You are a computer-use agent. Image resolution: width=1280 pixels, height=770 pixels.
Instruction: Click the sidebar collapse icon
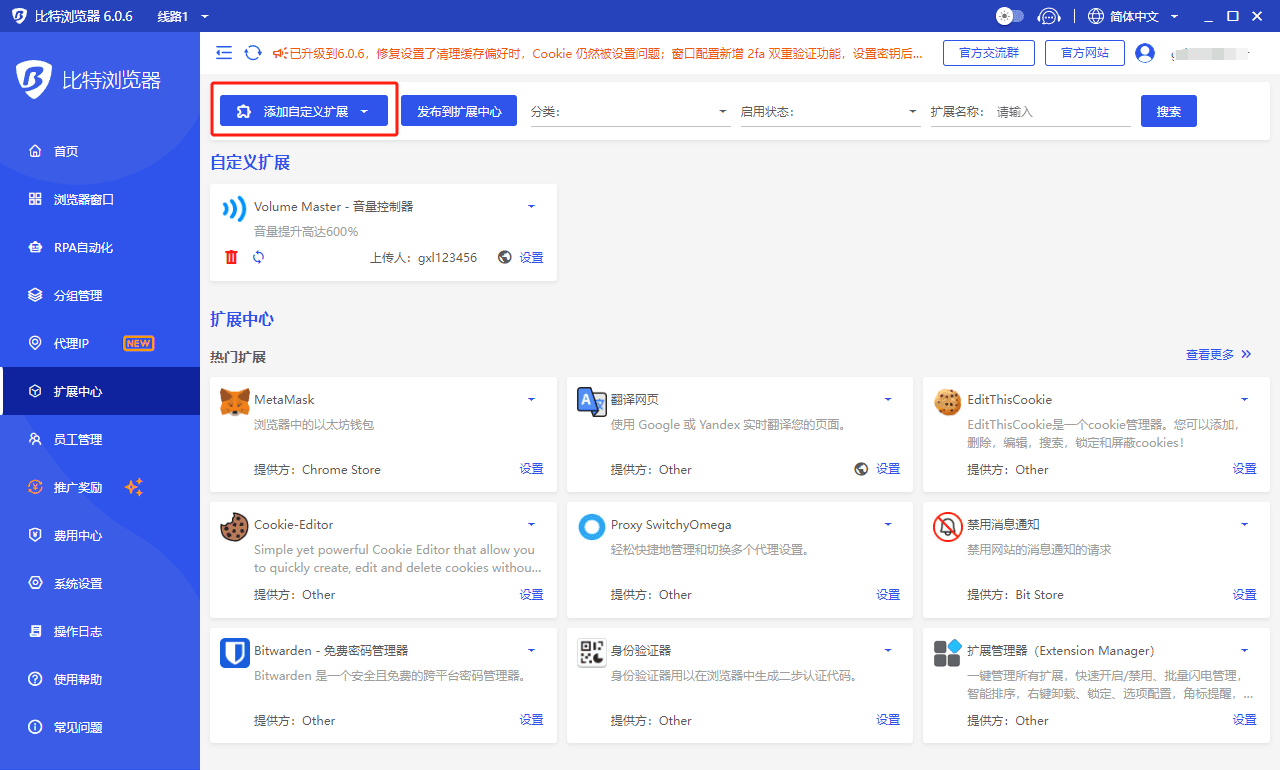coord(224,53)
